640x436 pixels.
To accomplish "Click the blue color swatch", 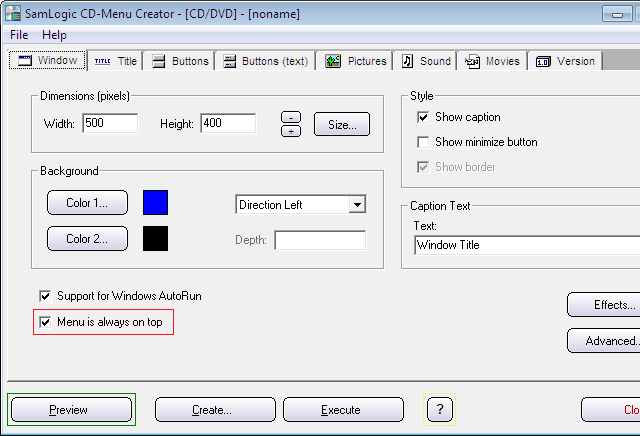I will (156, 202).
